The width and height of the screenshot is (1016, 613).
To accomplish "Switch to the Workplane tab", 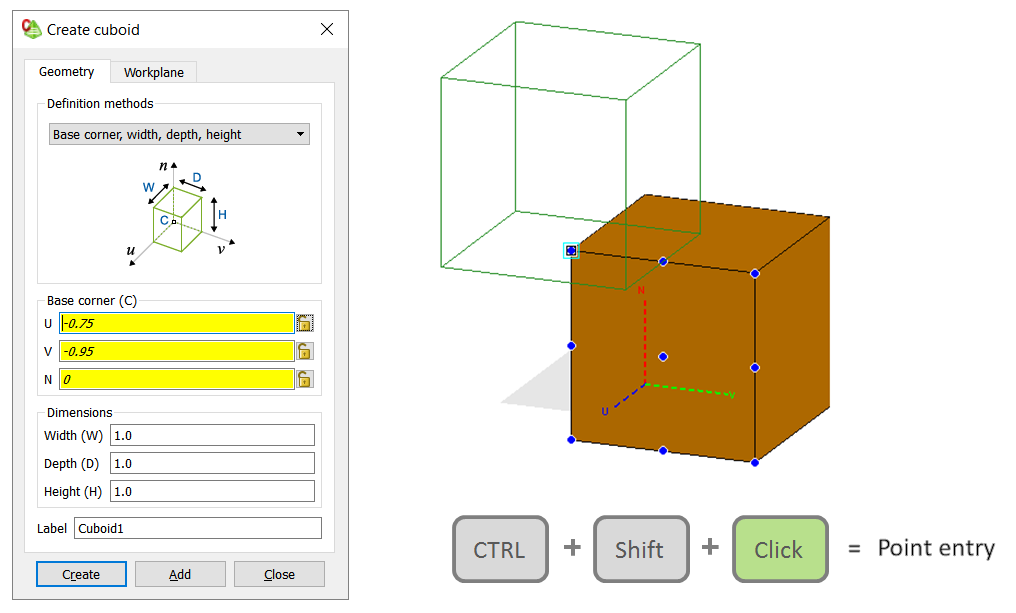I will pyautogui.click(x=153, y=72).
